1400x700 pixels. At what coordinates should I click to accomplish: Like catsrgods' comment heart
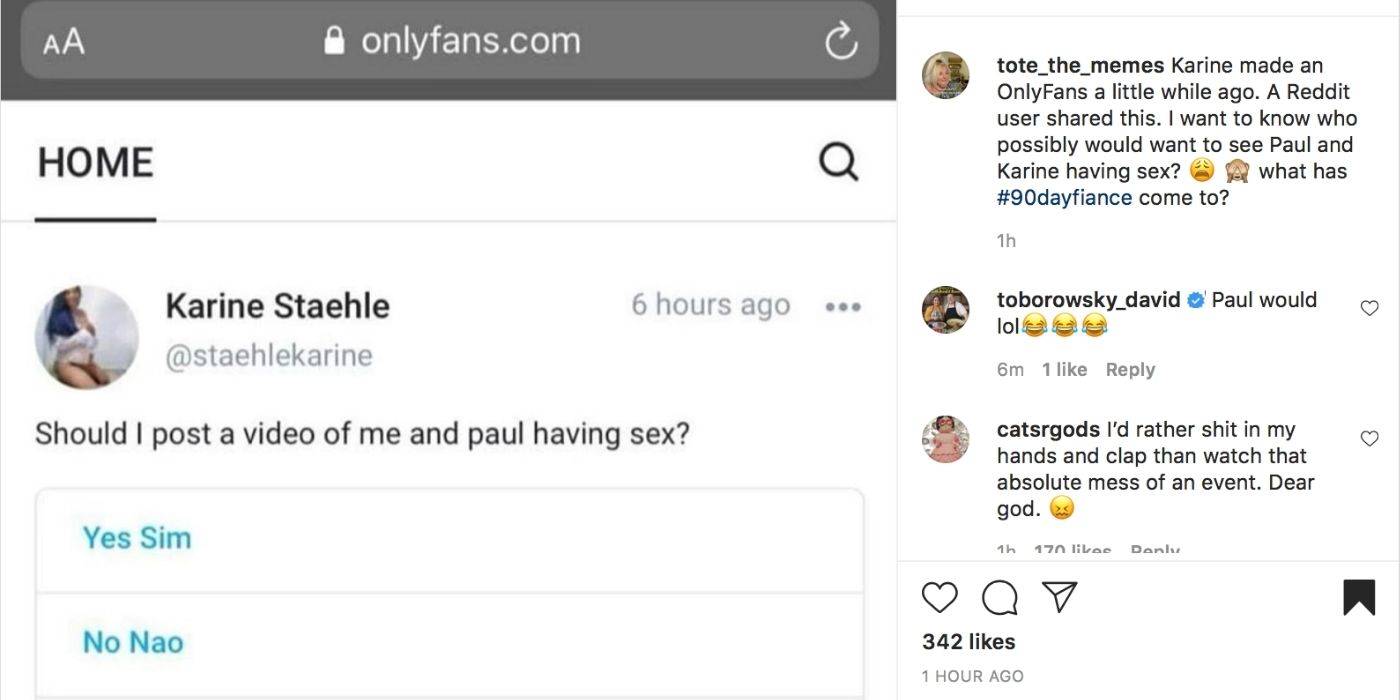pos(1370,438)
